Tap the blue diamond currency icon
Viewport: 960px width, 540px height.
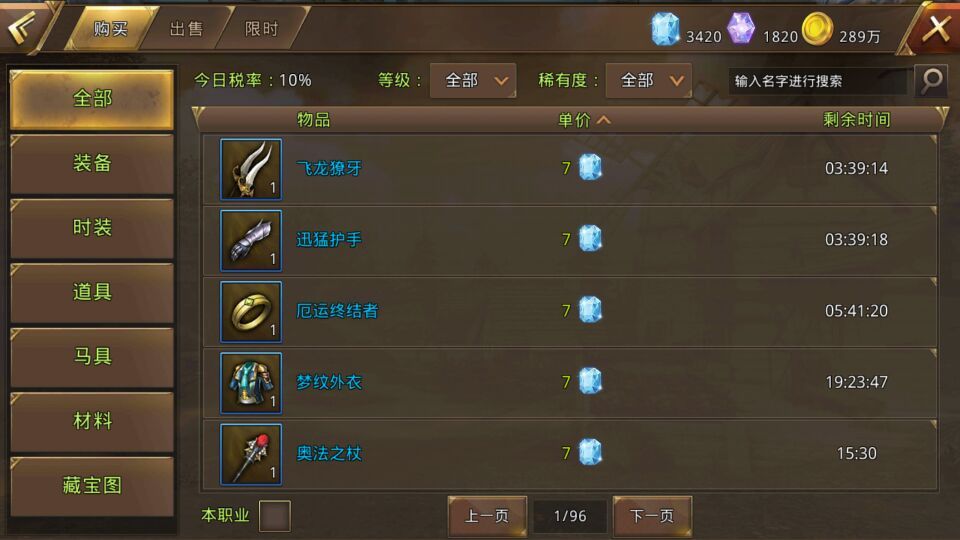tap(665, 29)
